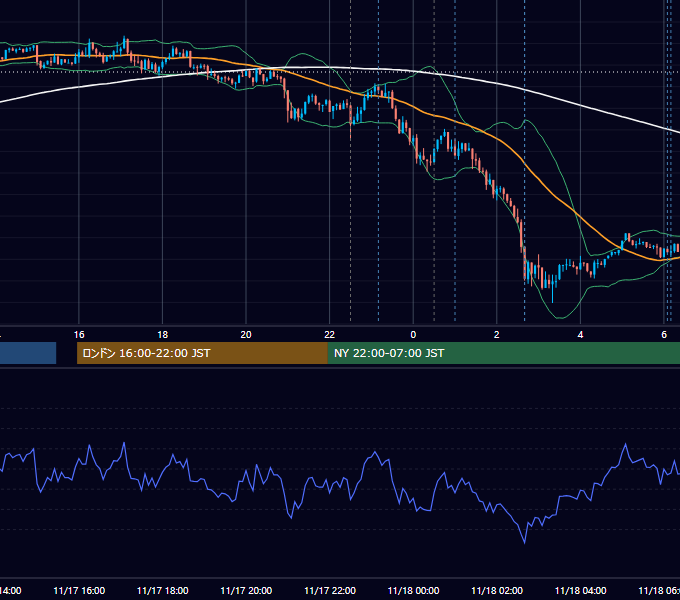Click hour label 6 on price chart axis

[x=664, y=335]
